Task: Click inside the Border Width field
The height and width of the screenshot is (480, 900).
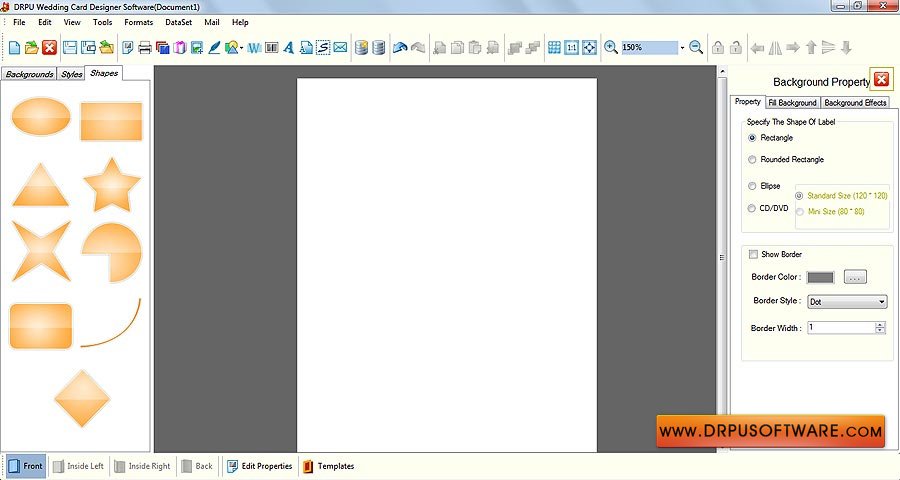Action: [x=841, y=328]
